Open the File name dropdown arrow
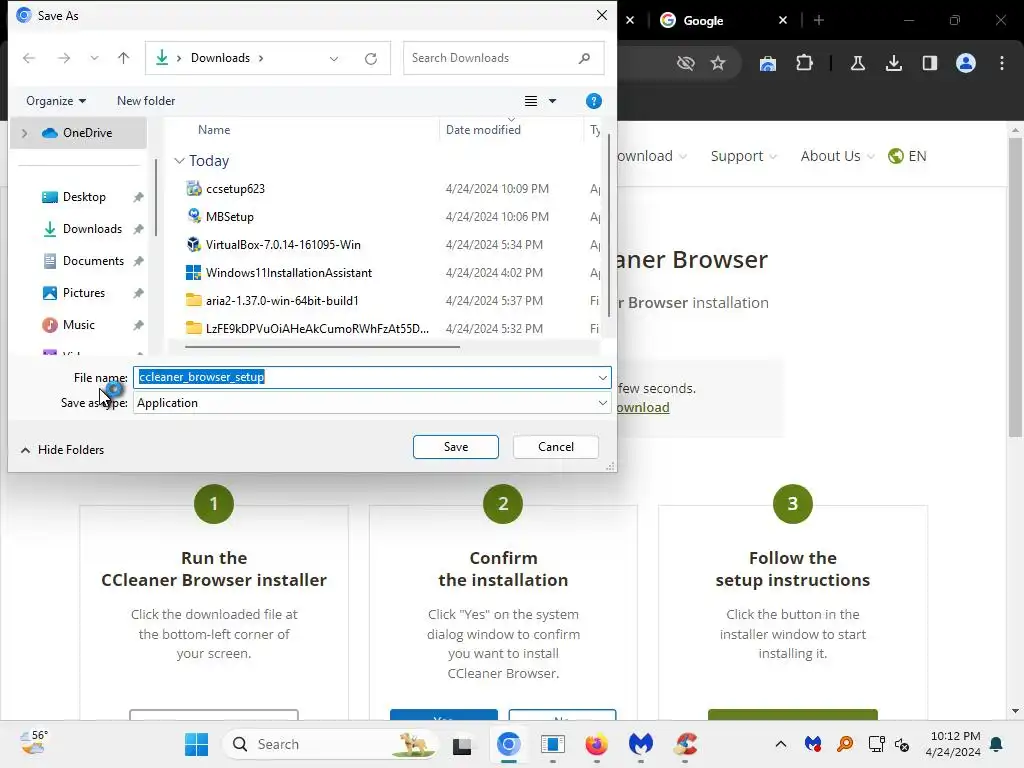1024x768 pixels. coord(602,377)
